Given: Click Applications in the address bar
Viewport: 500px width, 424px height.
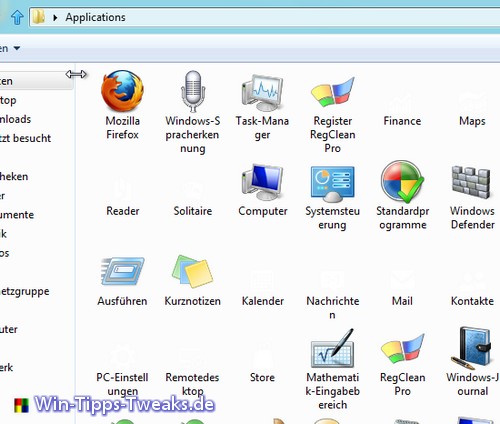Looking at the screenshot, I should pyautogui.click(x=95, y=17).
